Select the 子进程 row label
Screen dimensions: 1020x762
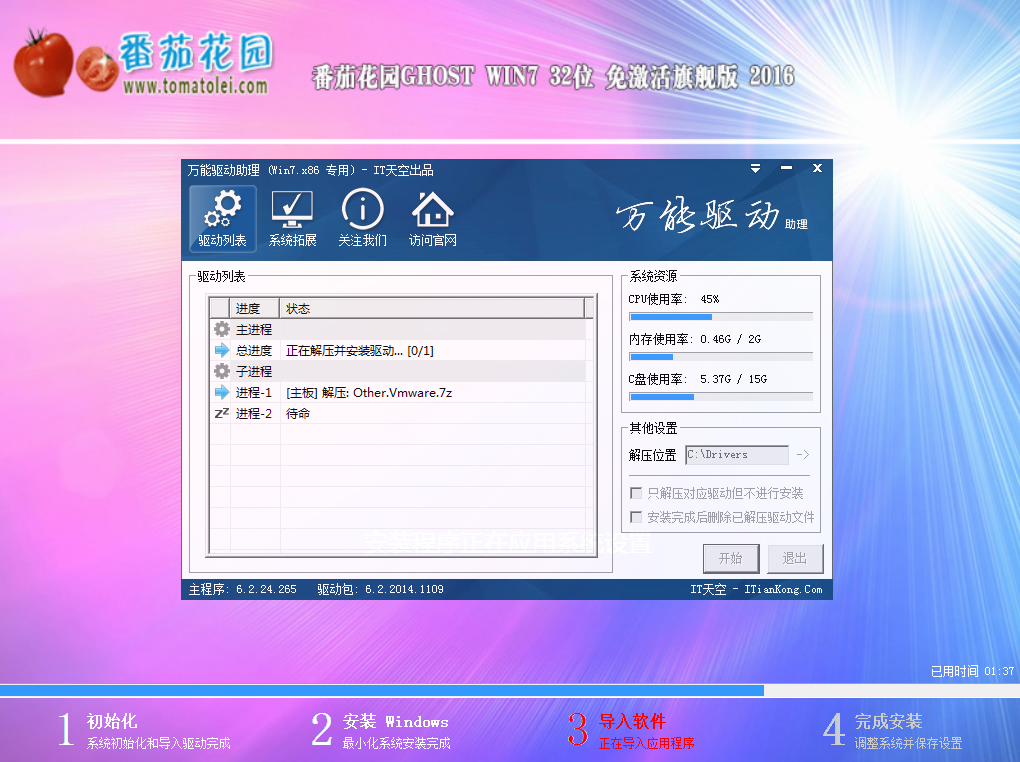tap(254, 372)
